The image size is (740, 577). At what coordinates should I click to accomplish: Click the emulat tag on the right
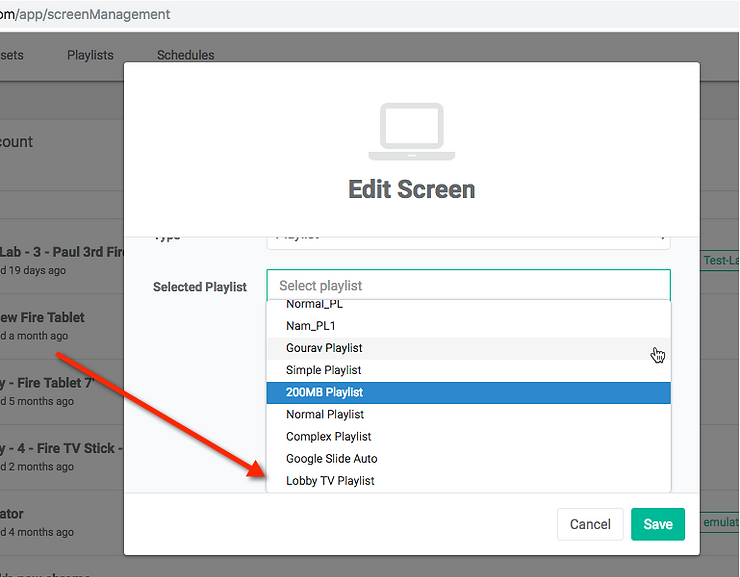tap(721, 522)
